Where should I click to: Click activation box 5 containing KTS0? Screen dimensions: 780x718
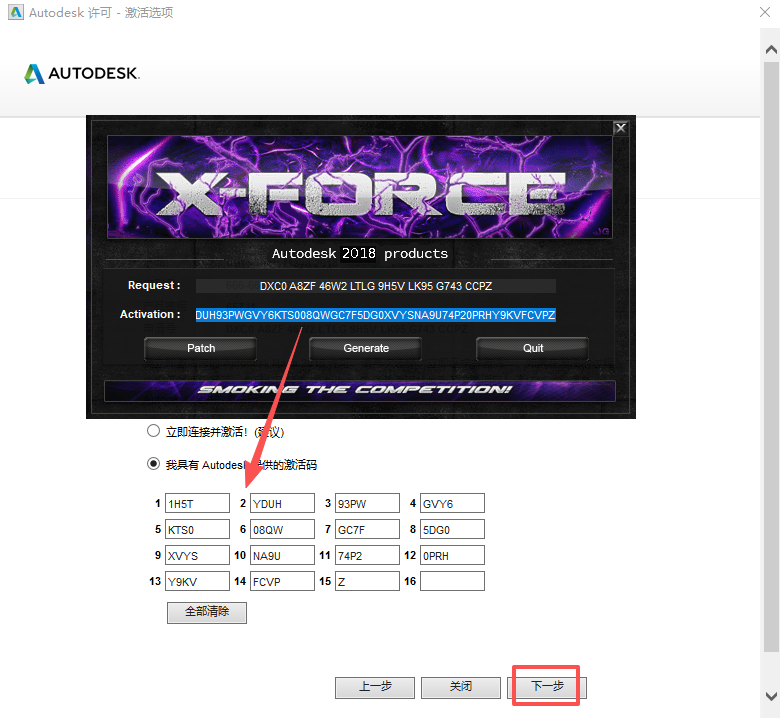(x=197, y=529)
